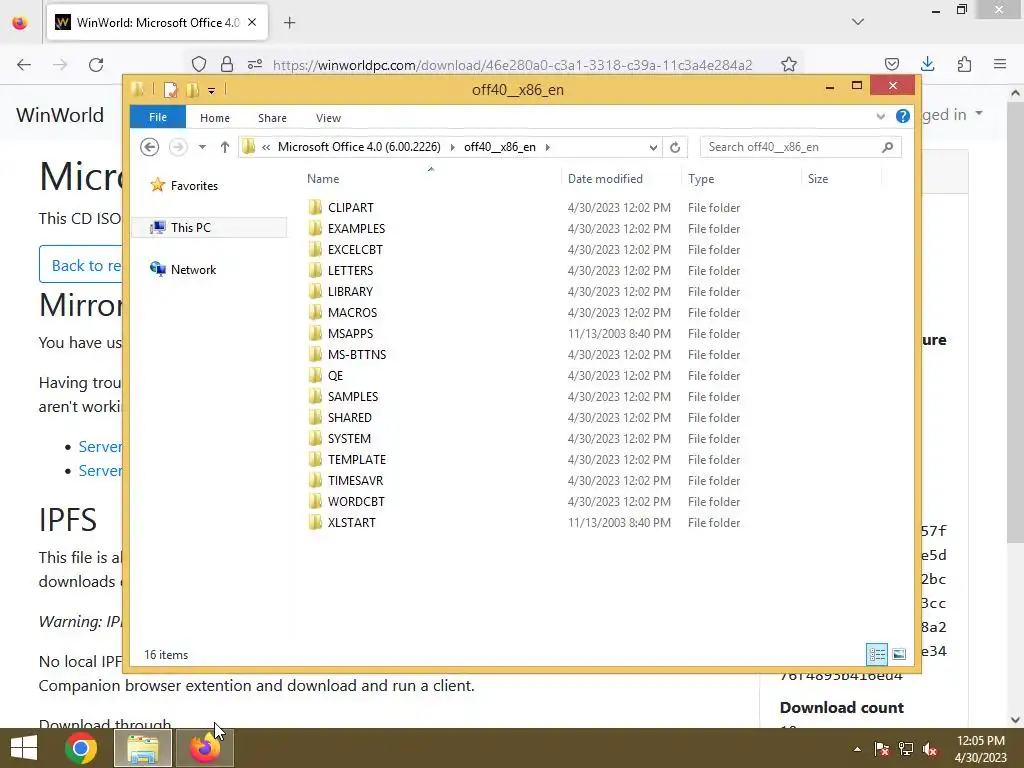The image size is (1024, 768).
Task: Go back in Firefox browser history
Action: click(24, 64)
